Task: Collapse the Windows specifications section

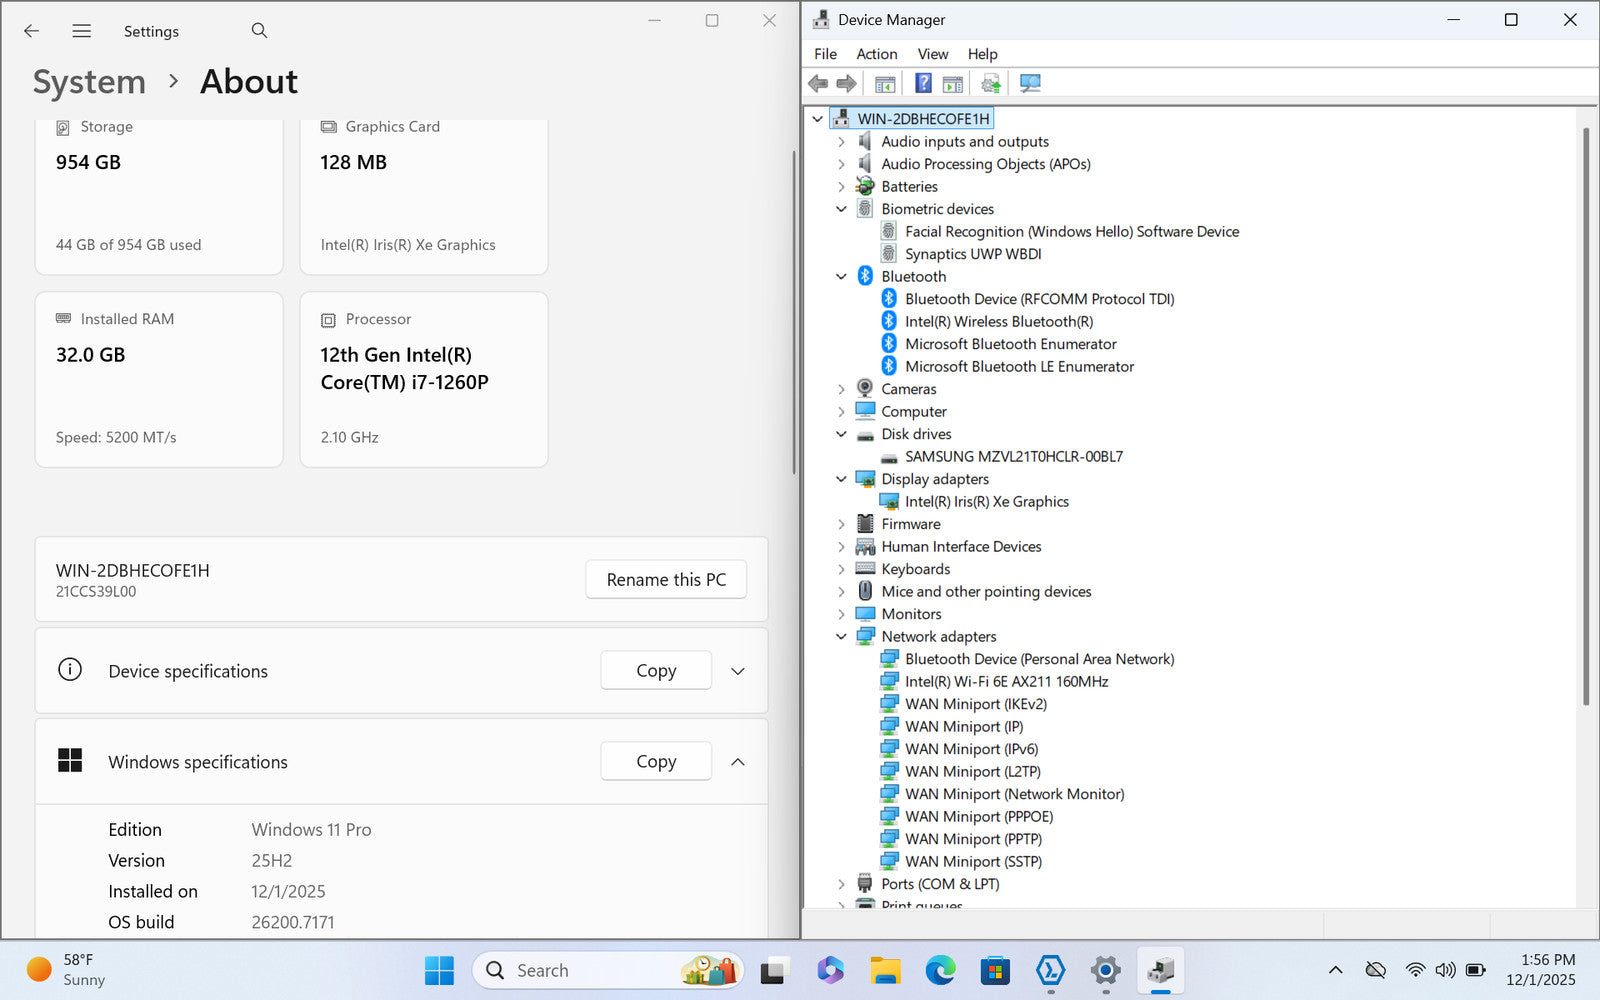Action: coord(738,762)
